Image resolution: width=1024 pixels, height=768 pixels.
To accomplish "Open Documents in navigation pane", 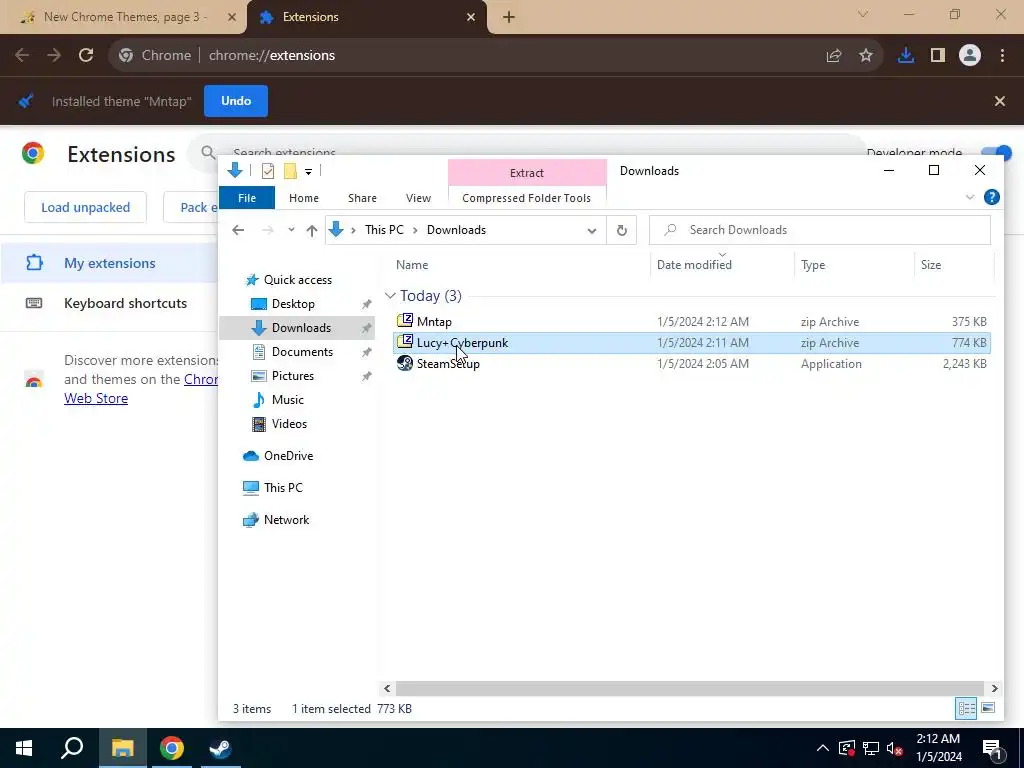I will click(302, 352).
